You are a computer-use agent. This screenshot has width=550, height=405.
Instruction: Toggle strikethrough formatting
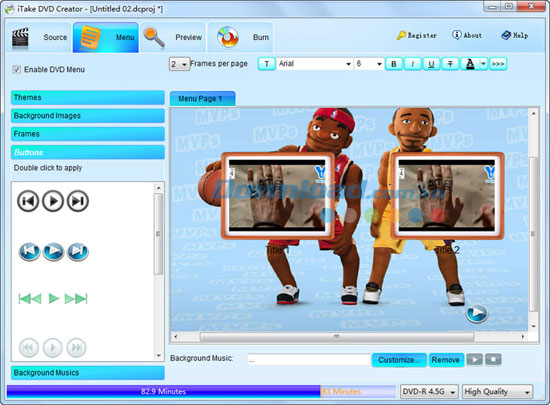[x=450, y=64]
